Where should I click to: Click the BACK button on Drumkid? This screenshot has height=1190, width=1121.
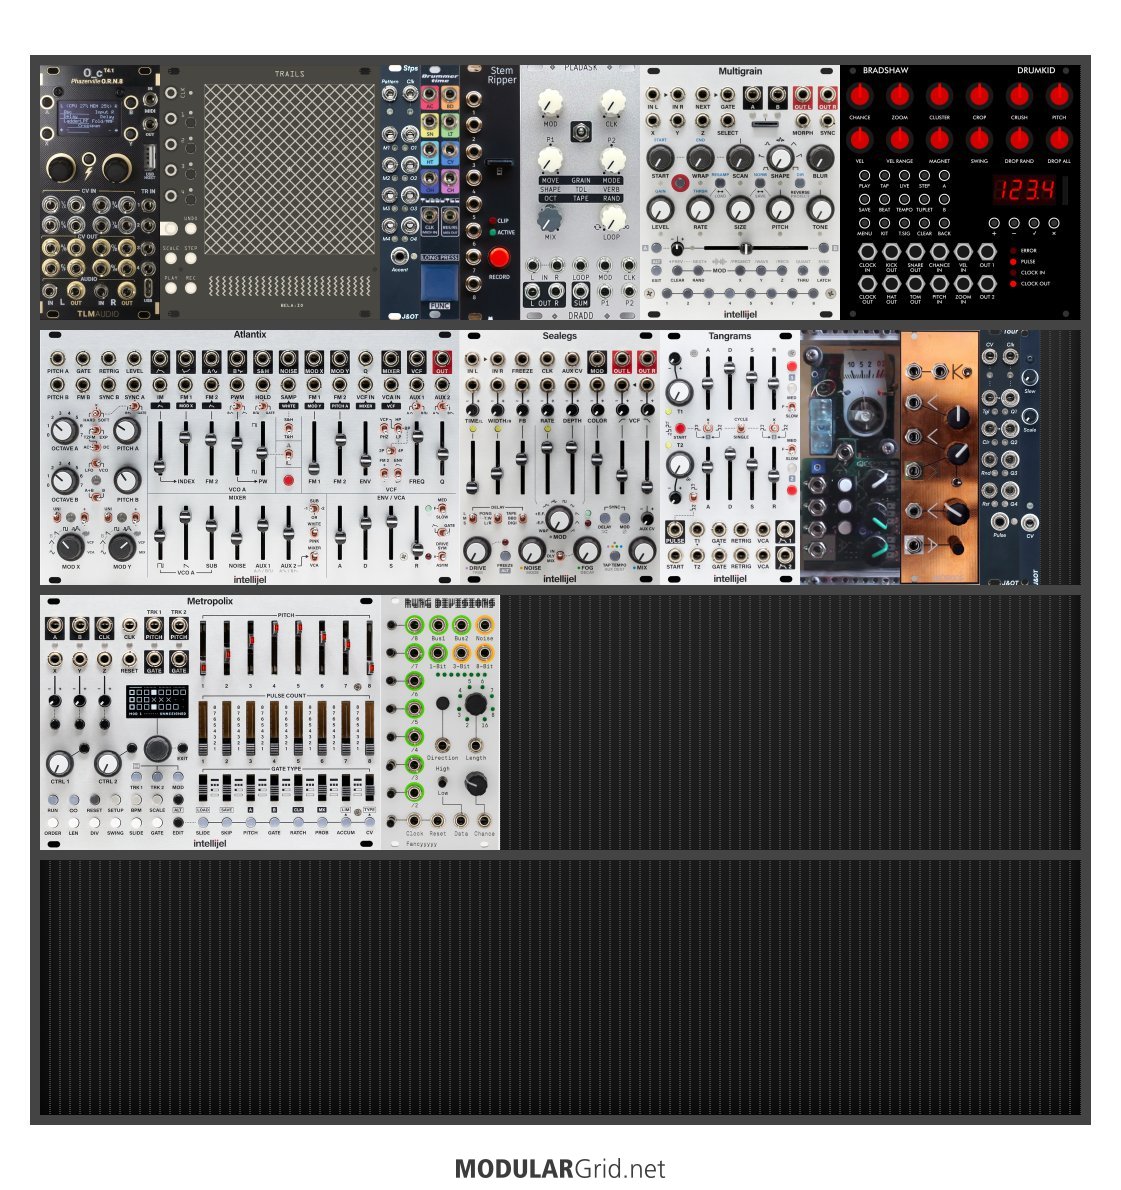click(x=944, y=223)
